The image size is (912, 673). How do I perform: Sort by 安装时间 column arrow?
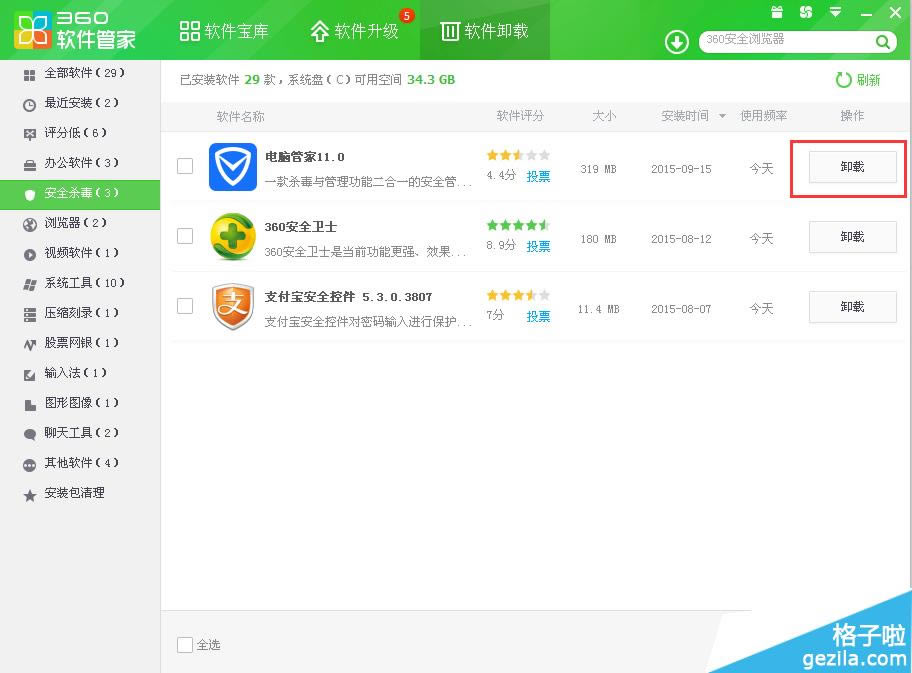coord(722,117)
